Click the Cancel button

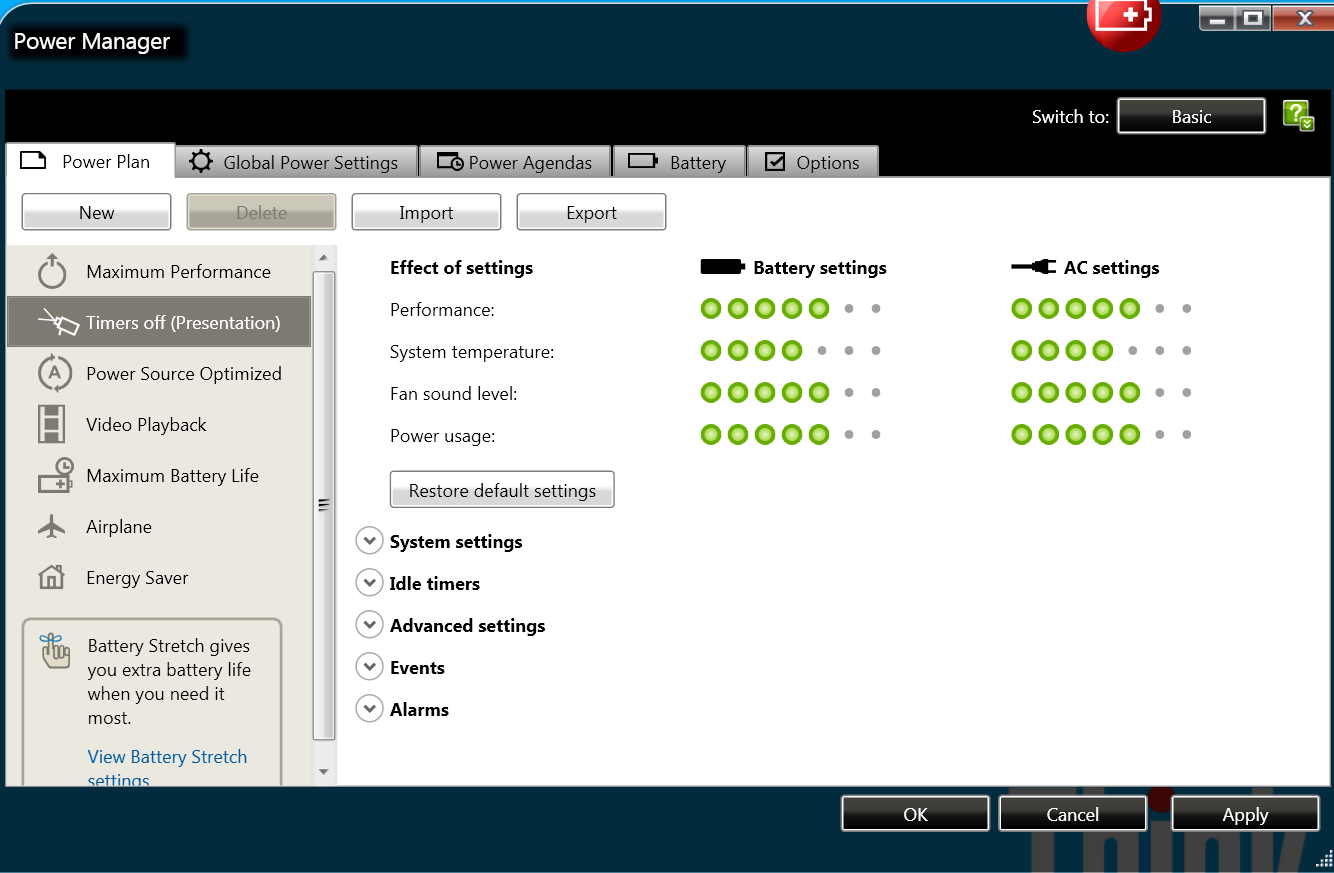(x=1072, y=814)
